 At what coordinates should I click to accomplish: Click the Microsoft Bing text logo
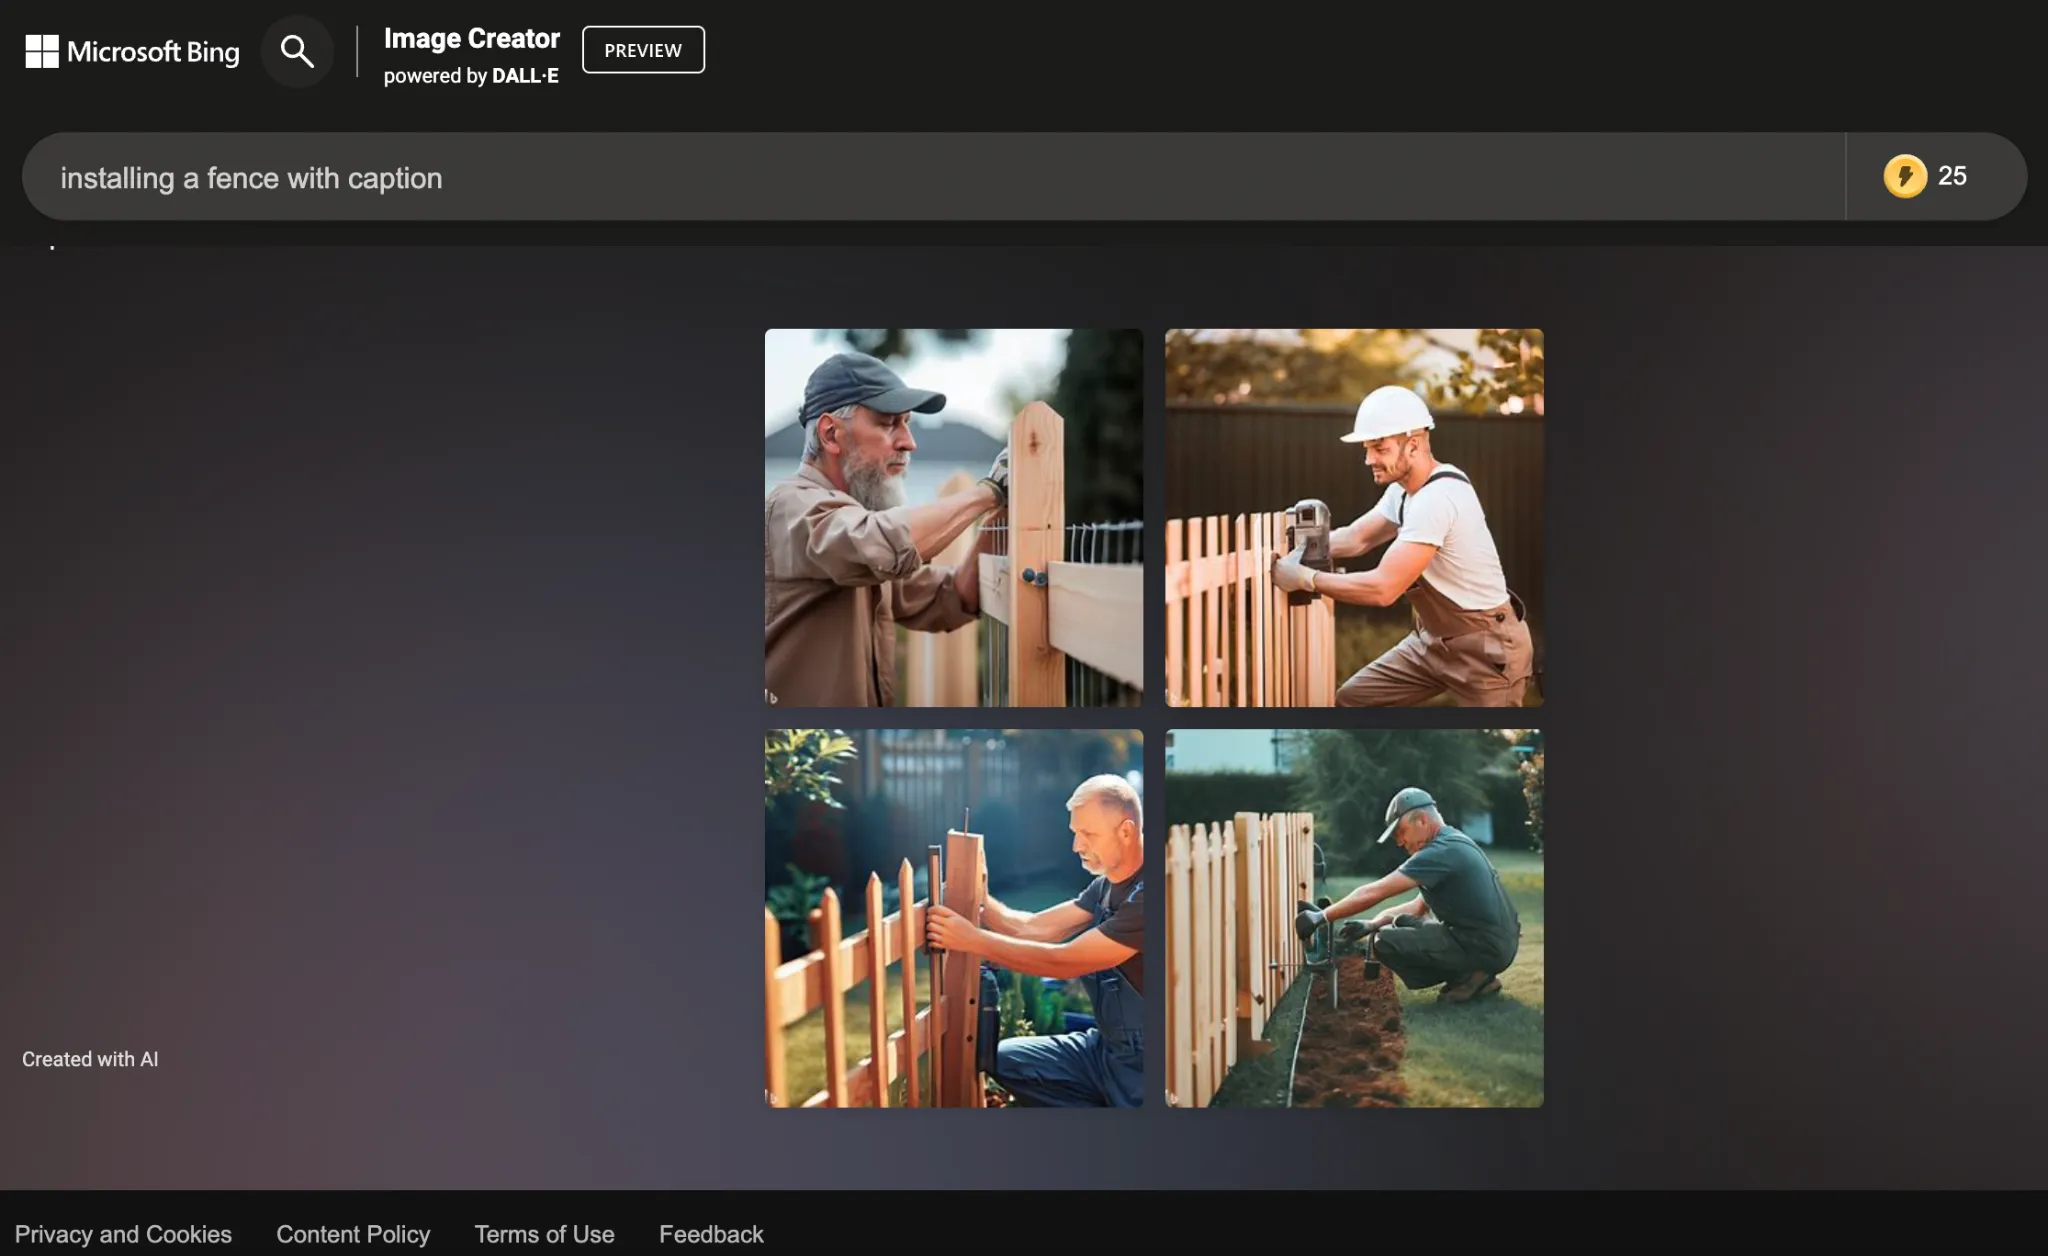153,52
